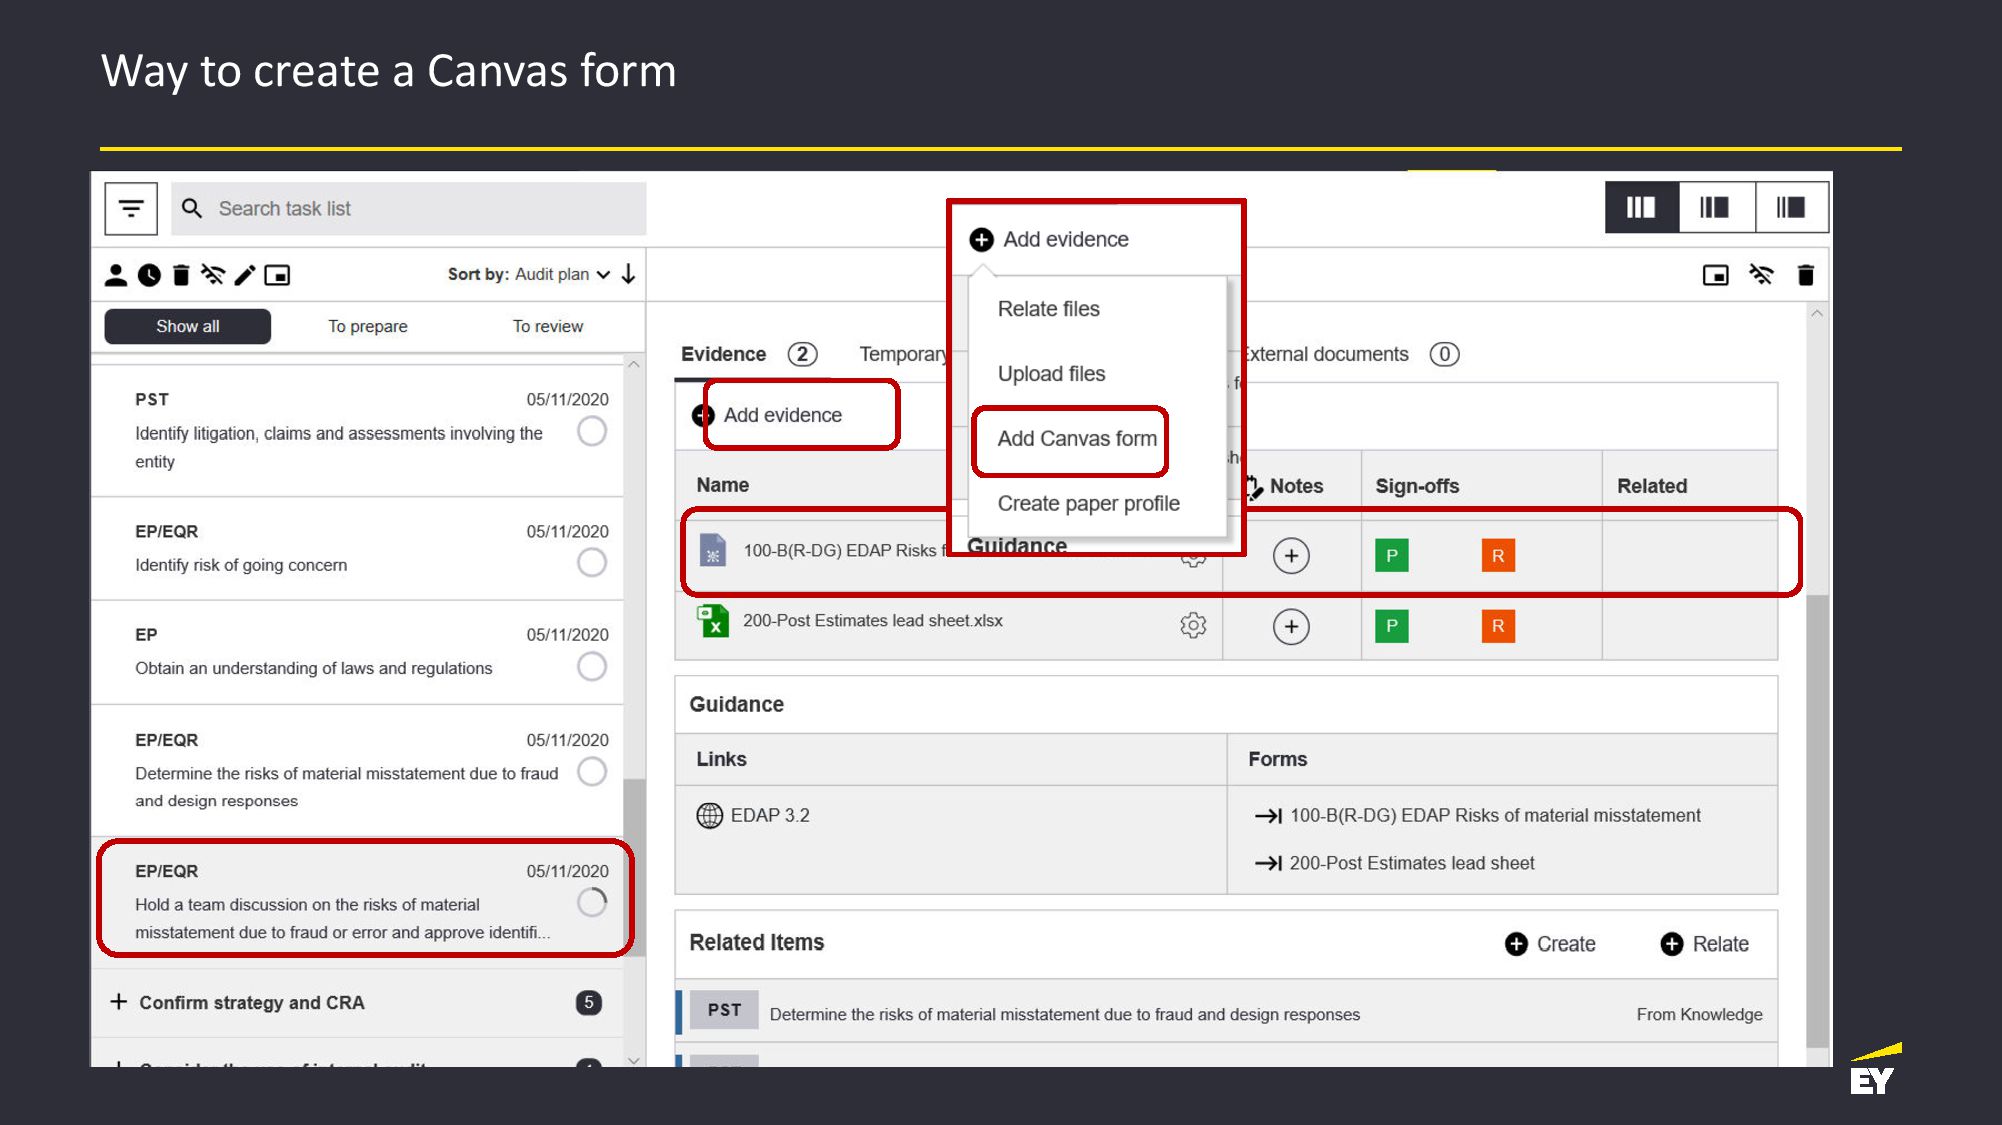
Task: Click the search magnifier icon
Action: [x=192, y=208]
